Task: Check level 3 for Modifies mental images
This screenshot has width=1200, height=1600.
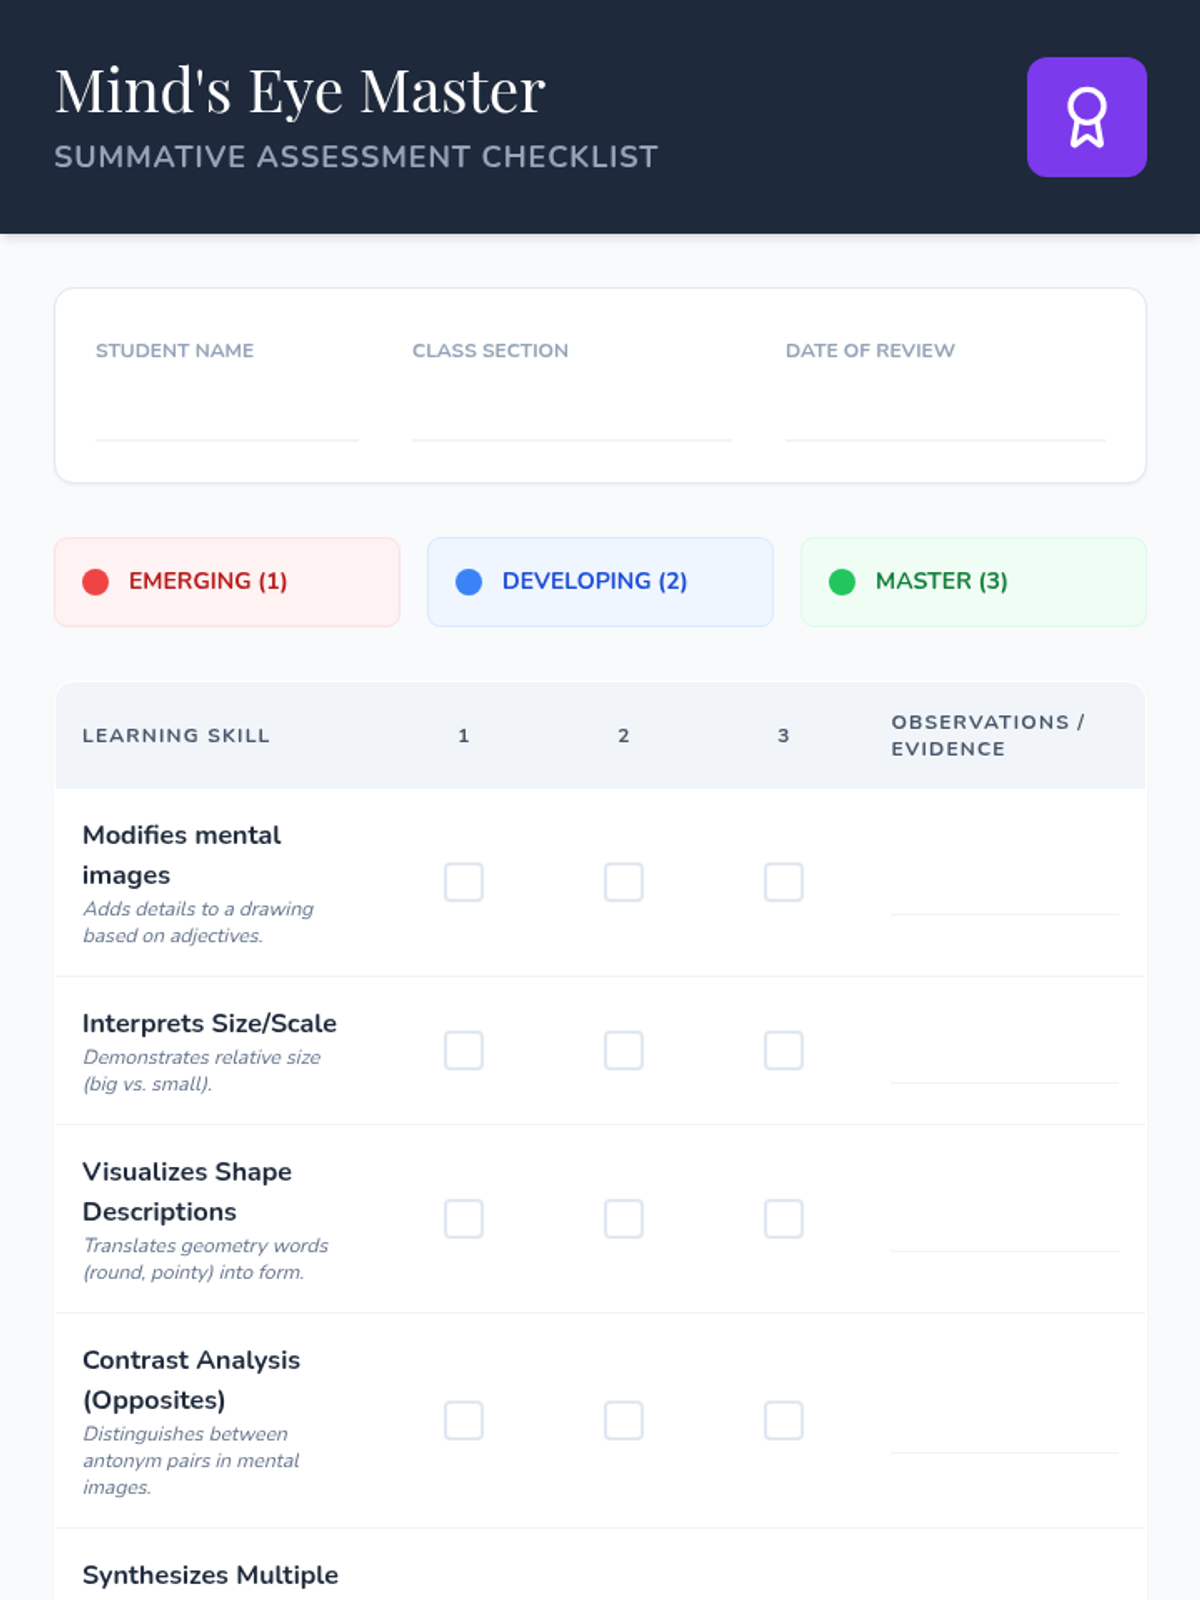Action: point(783,882)
